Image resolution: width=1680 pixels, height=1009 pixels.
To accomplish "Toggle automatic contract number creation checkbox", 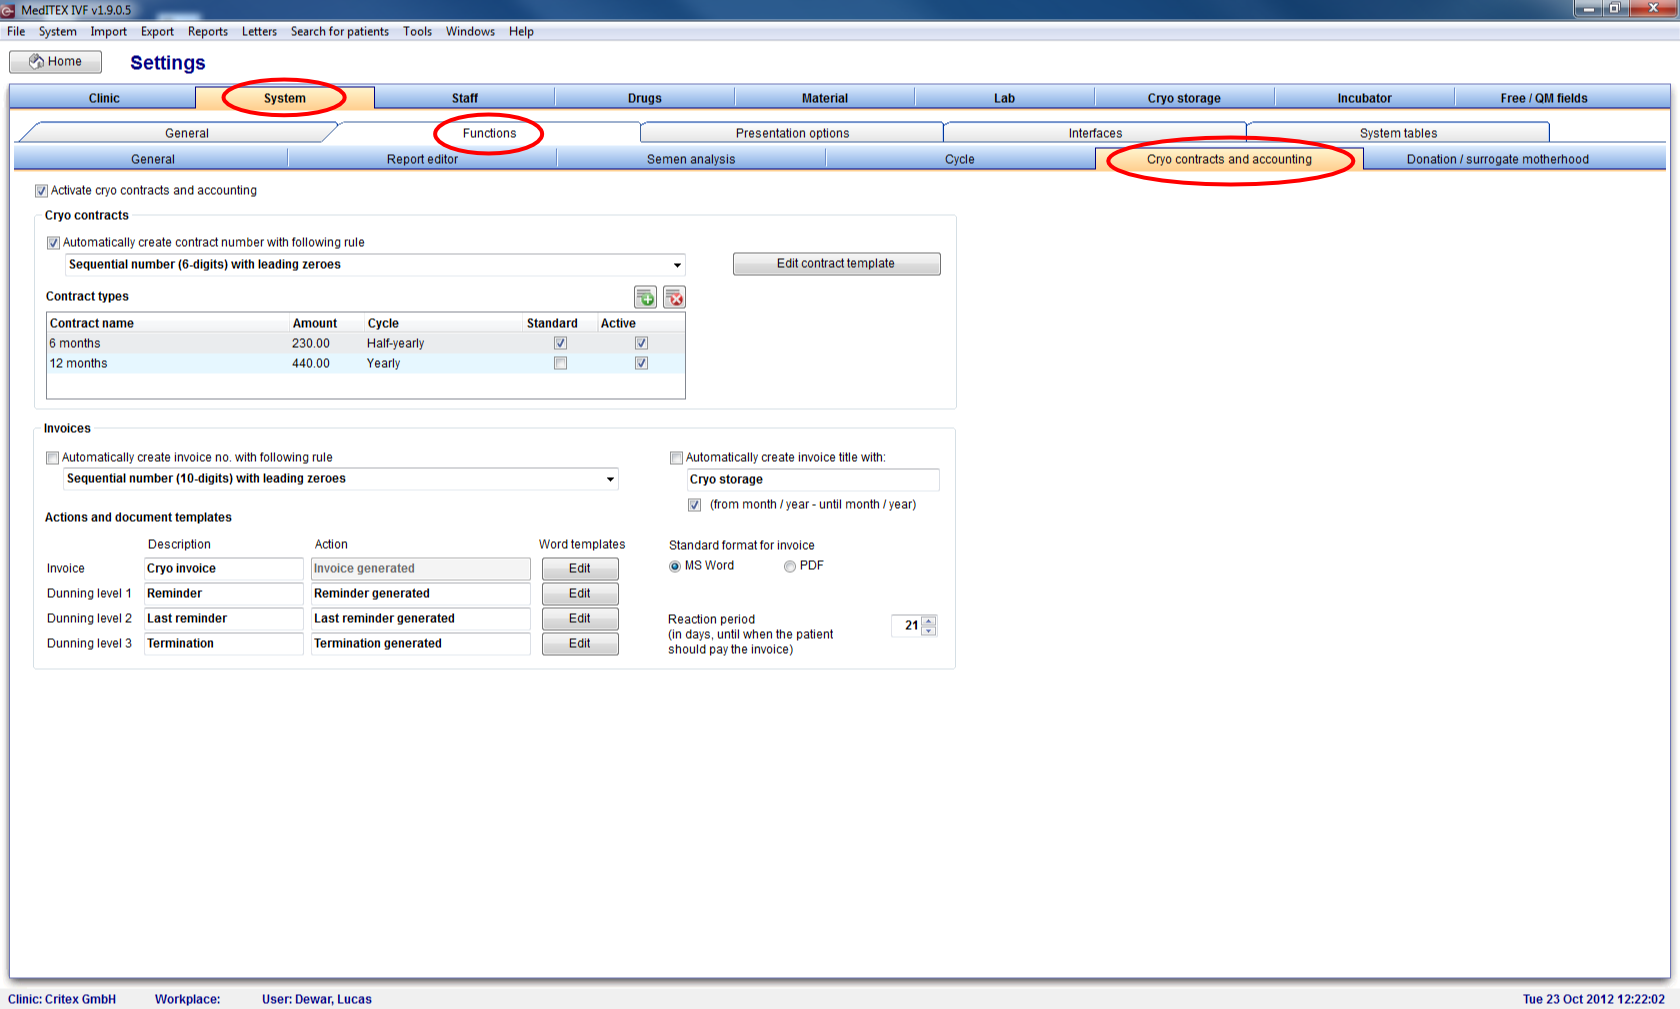I will (x=53, y=243).
